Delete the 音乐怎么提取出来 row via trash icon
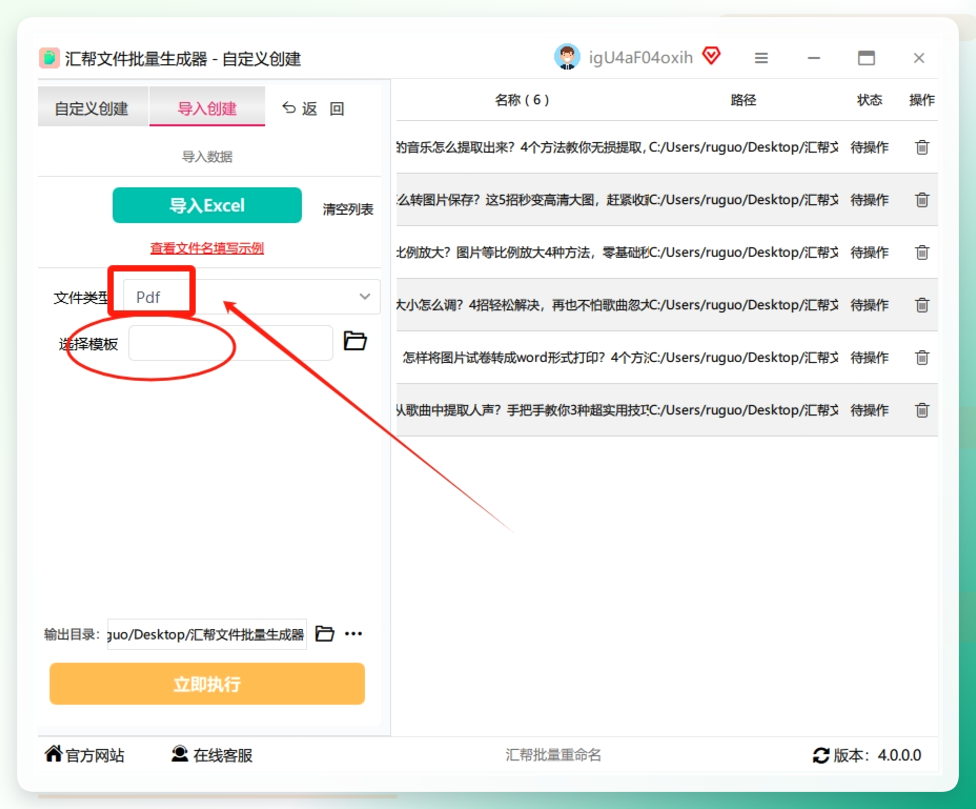976x809 pixels. click(x=922, y=147)
